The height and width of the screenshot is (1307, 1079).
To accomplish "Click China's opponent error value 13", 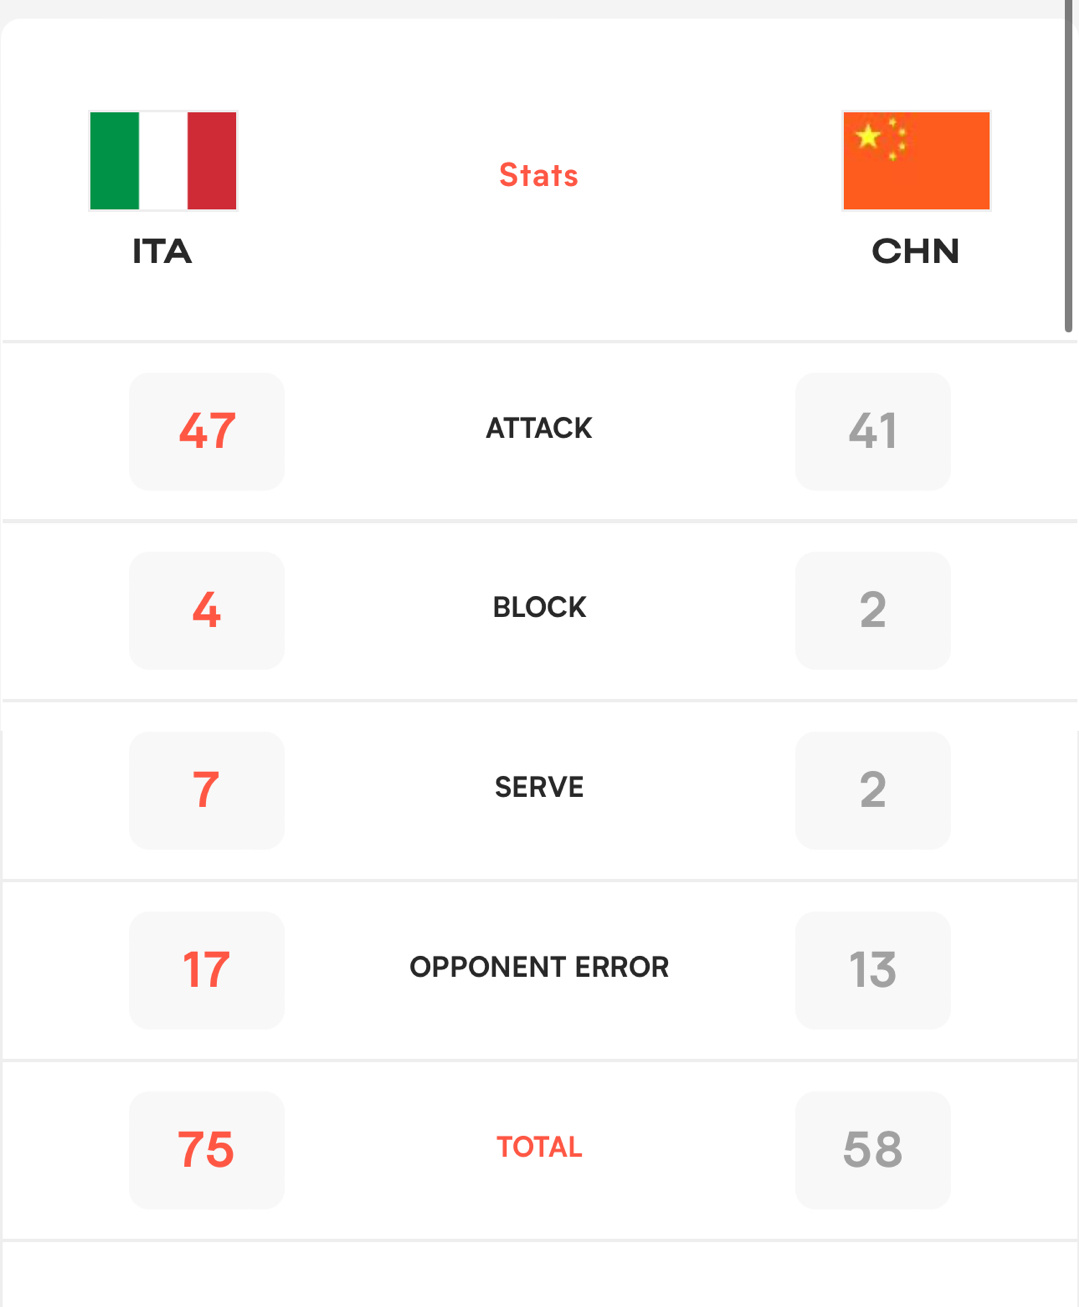I will coord(872,970).
